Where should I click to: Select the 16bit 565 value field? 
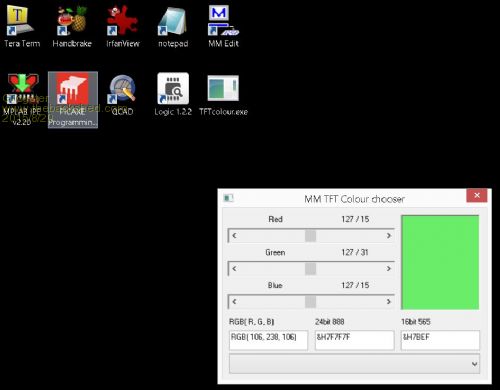(440, 340)
